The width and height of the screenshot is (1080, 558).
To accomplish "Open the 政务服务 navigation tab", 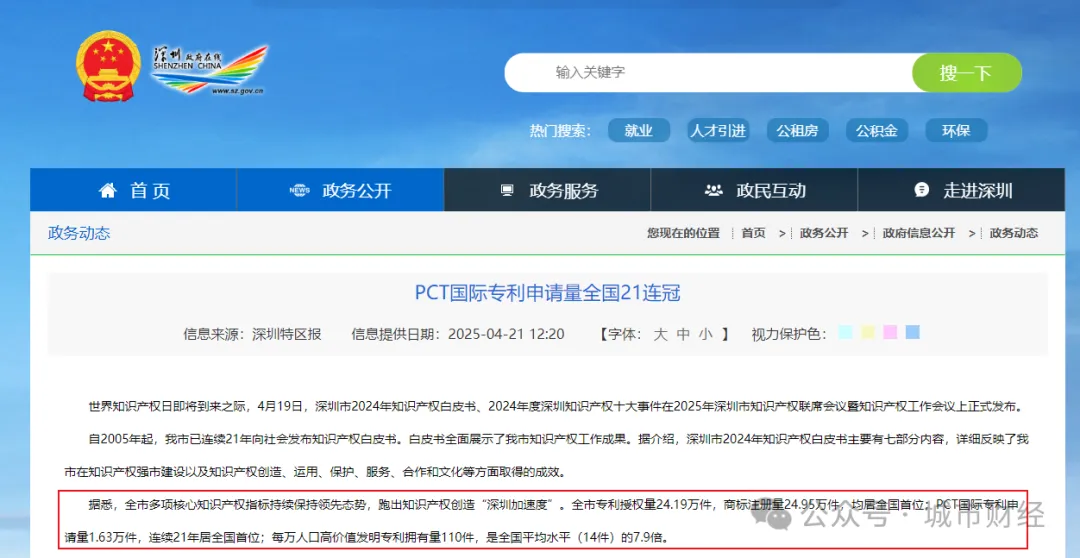I will (548, 190).
